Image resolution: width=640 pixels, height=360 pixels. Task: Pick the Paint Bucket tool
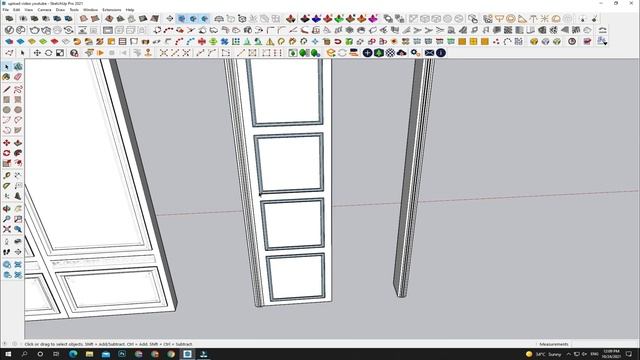click(x=7, y=77)
